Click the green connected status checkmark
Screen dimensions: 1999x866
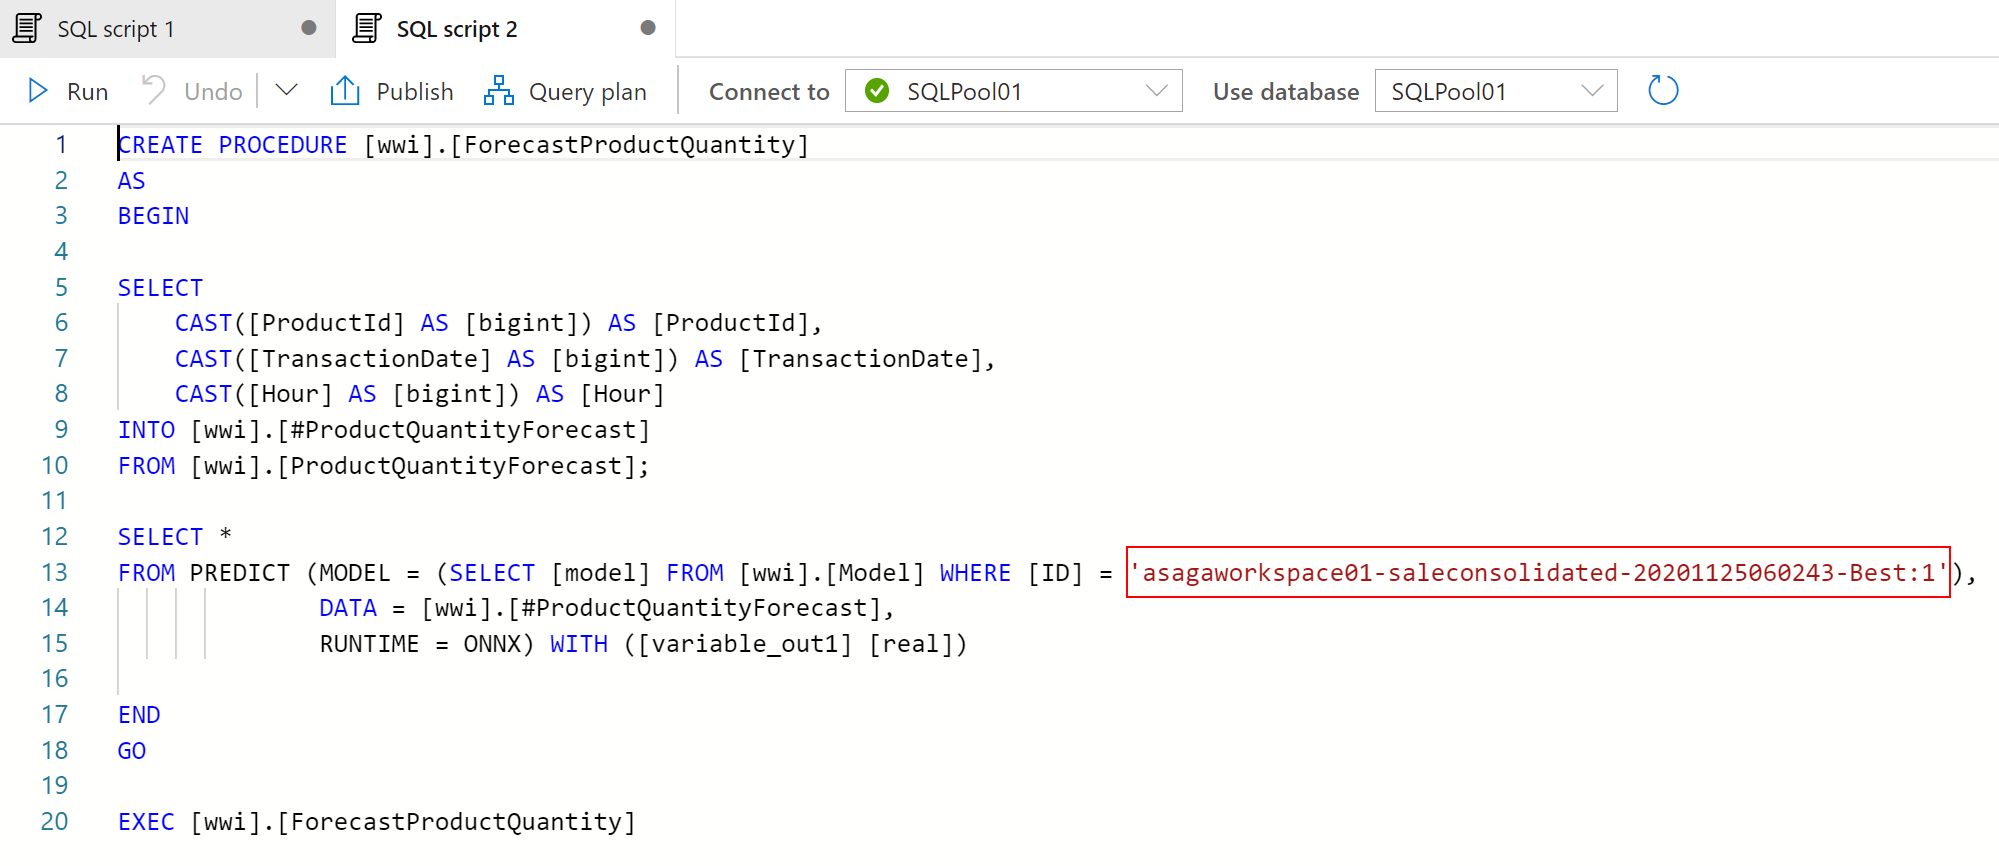[877, 91]
